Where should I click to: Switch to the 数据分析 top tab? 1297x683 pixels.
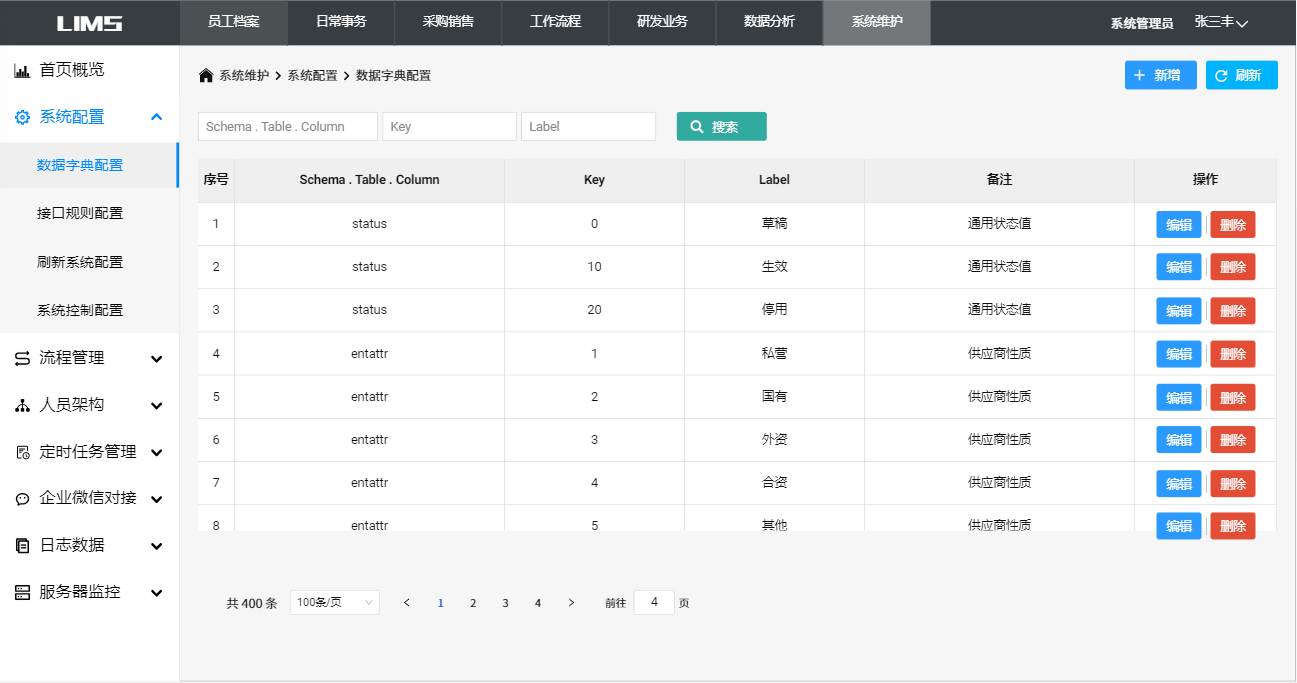click(769, 22)
